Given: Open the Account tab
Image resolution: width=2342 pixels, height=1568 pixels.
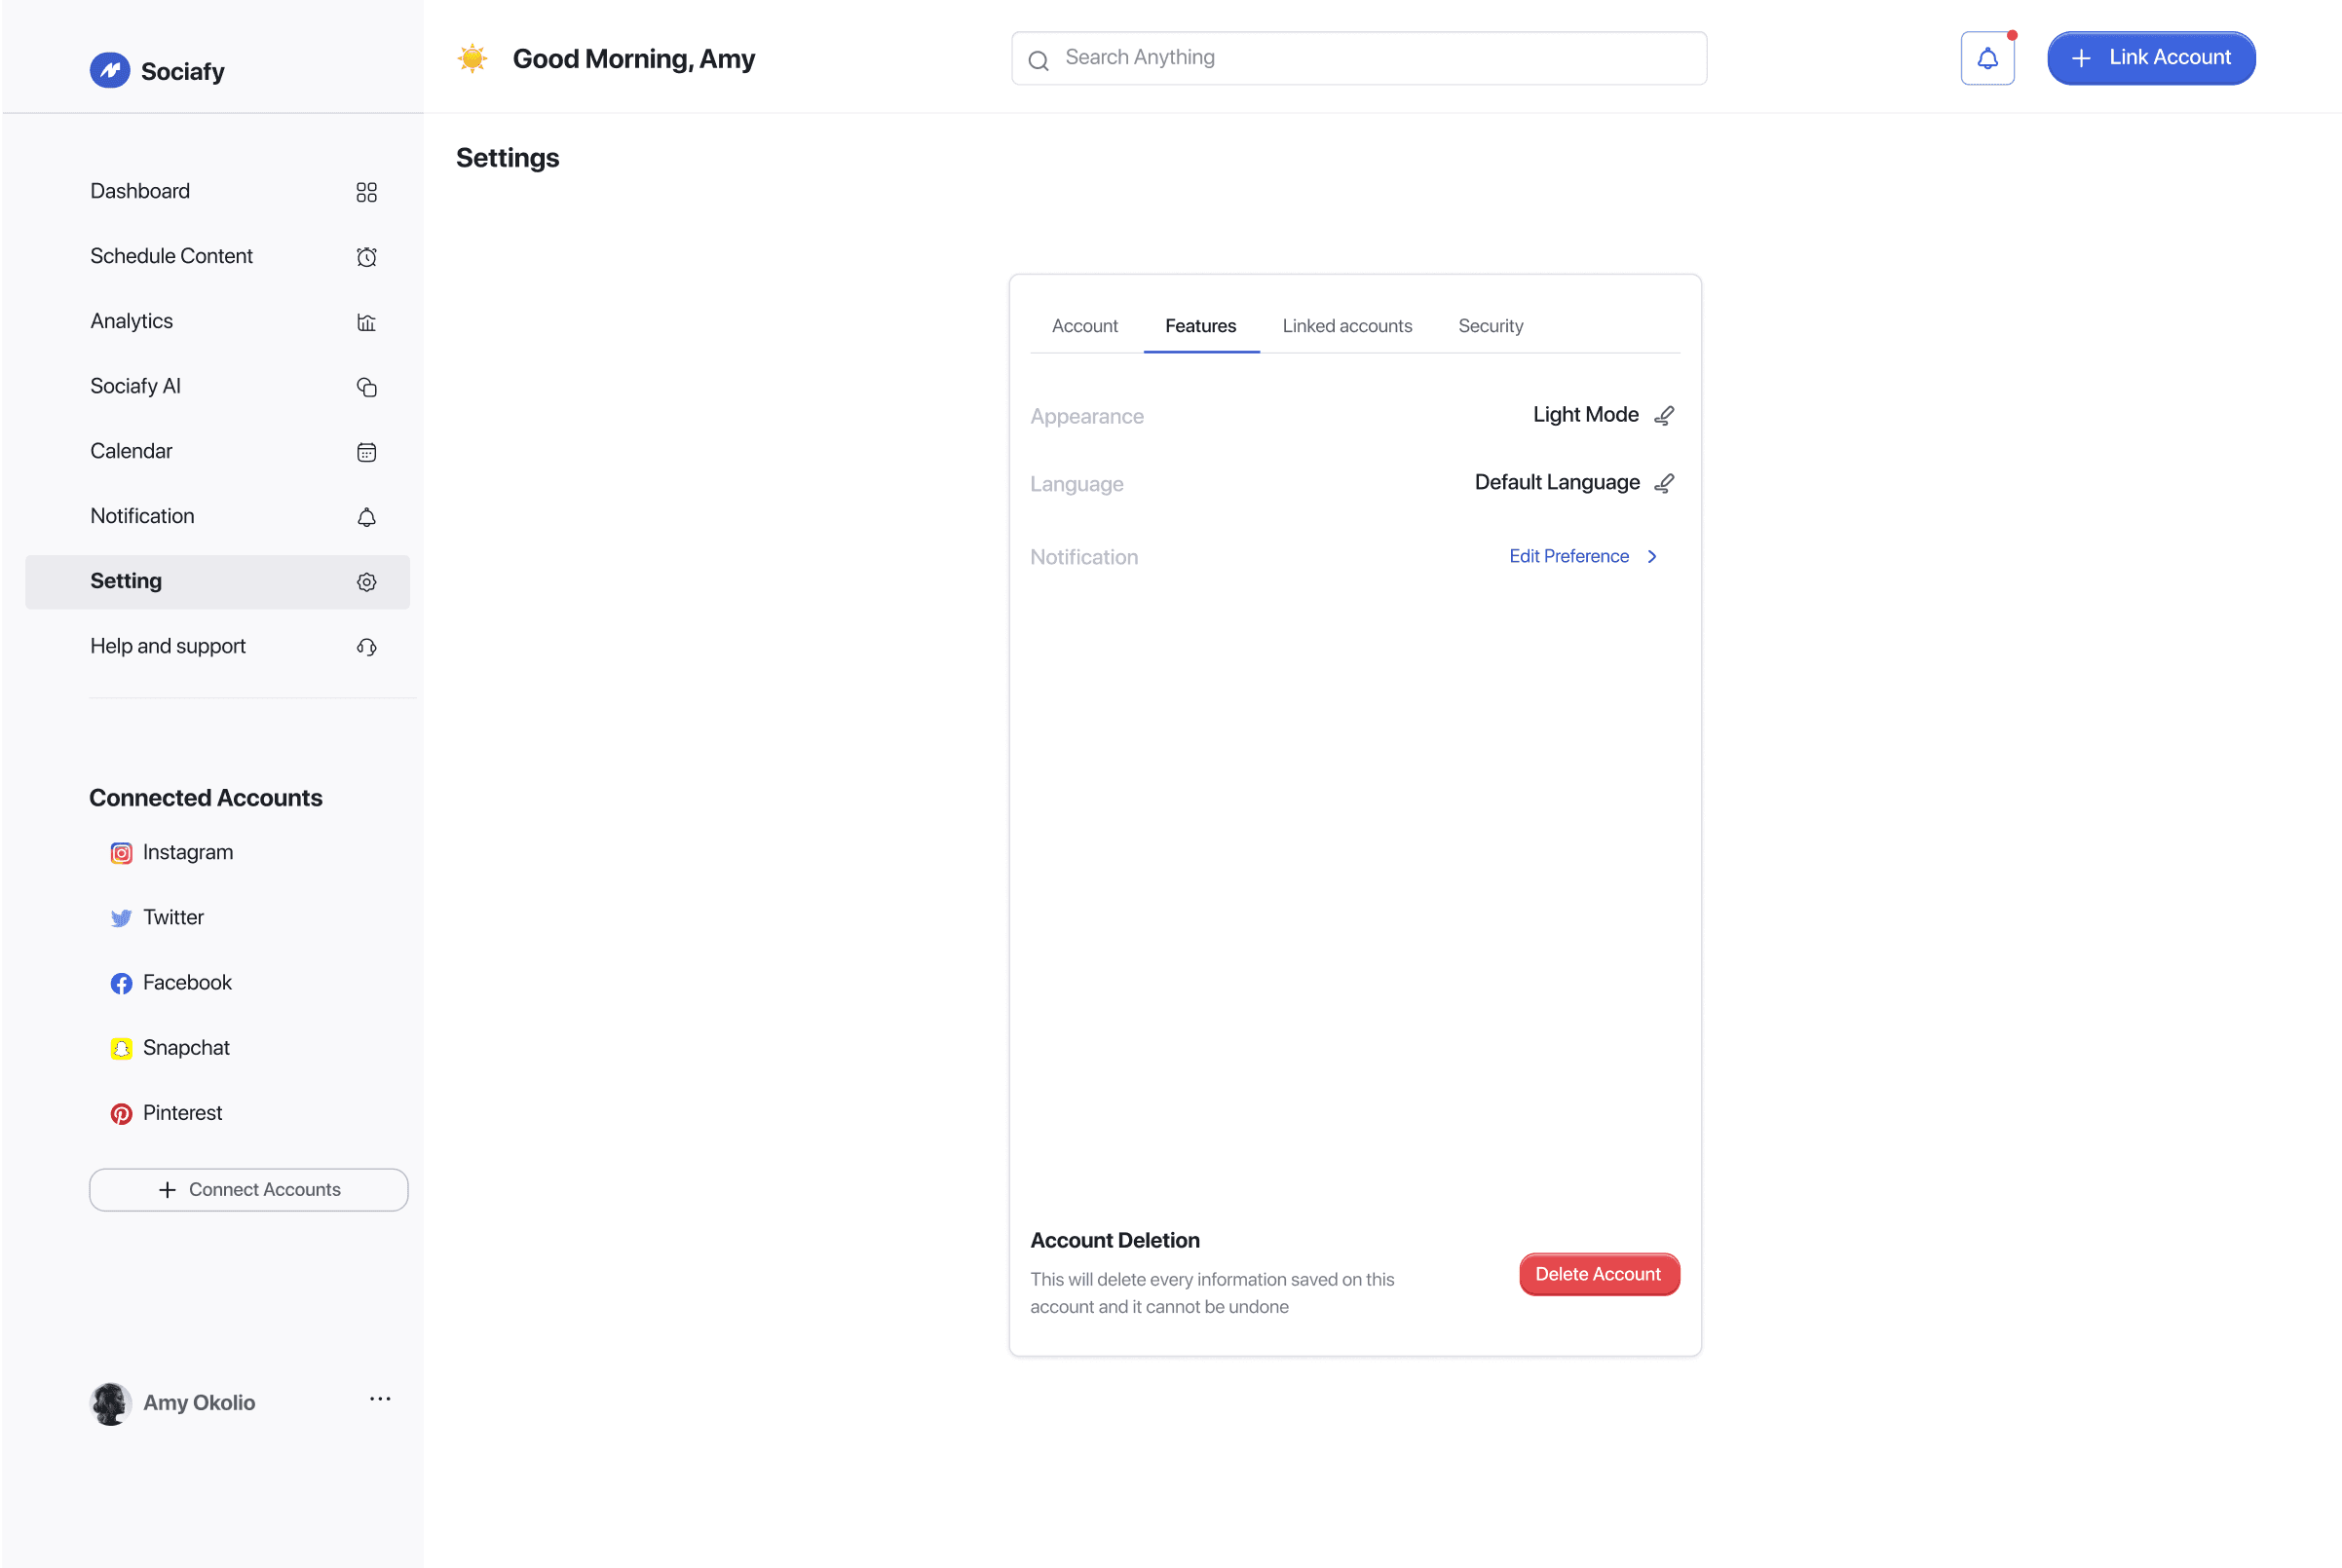Looking at the screenshot, I should tap(1084, 326).
